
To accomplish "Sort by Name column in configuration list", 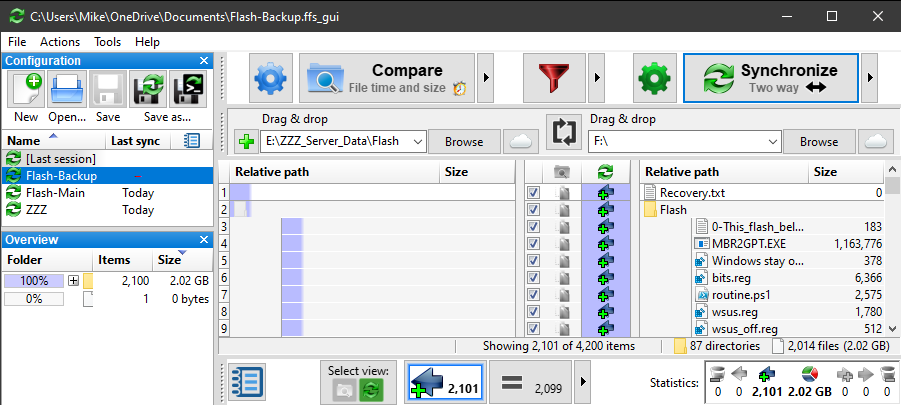I will pos(53,141).
